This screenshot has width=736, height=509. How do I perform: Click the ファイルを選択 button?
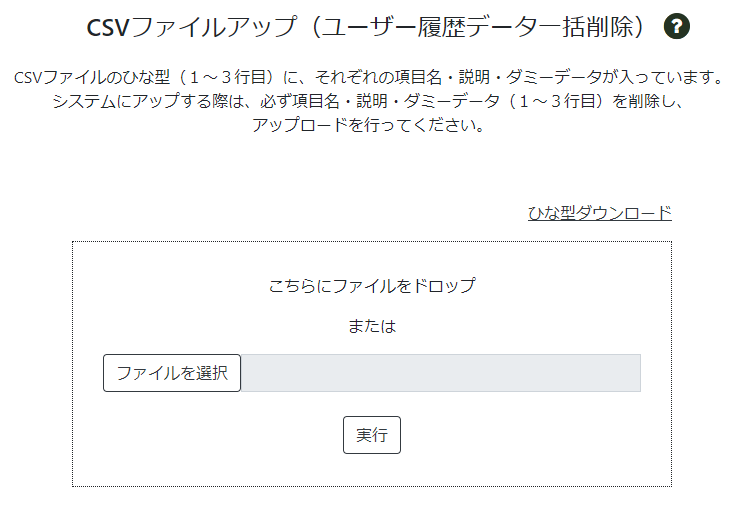point(172,373)
